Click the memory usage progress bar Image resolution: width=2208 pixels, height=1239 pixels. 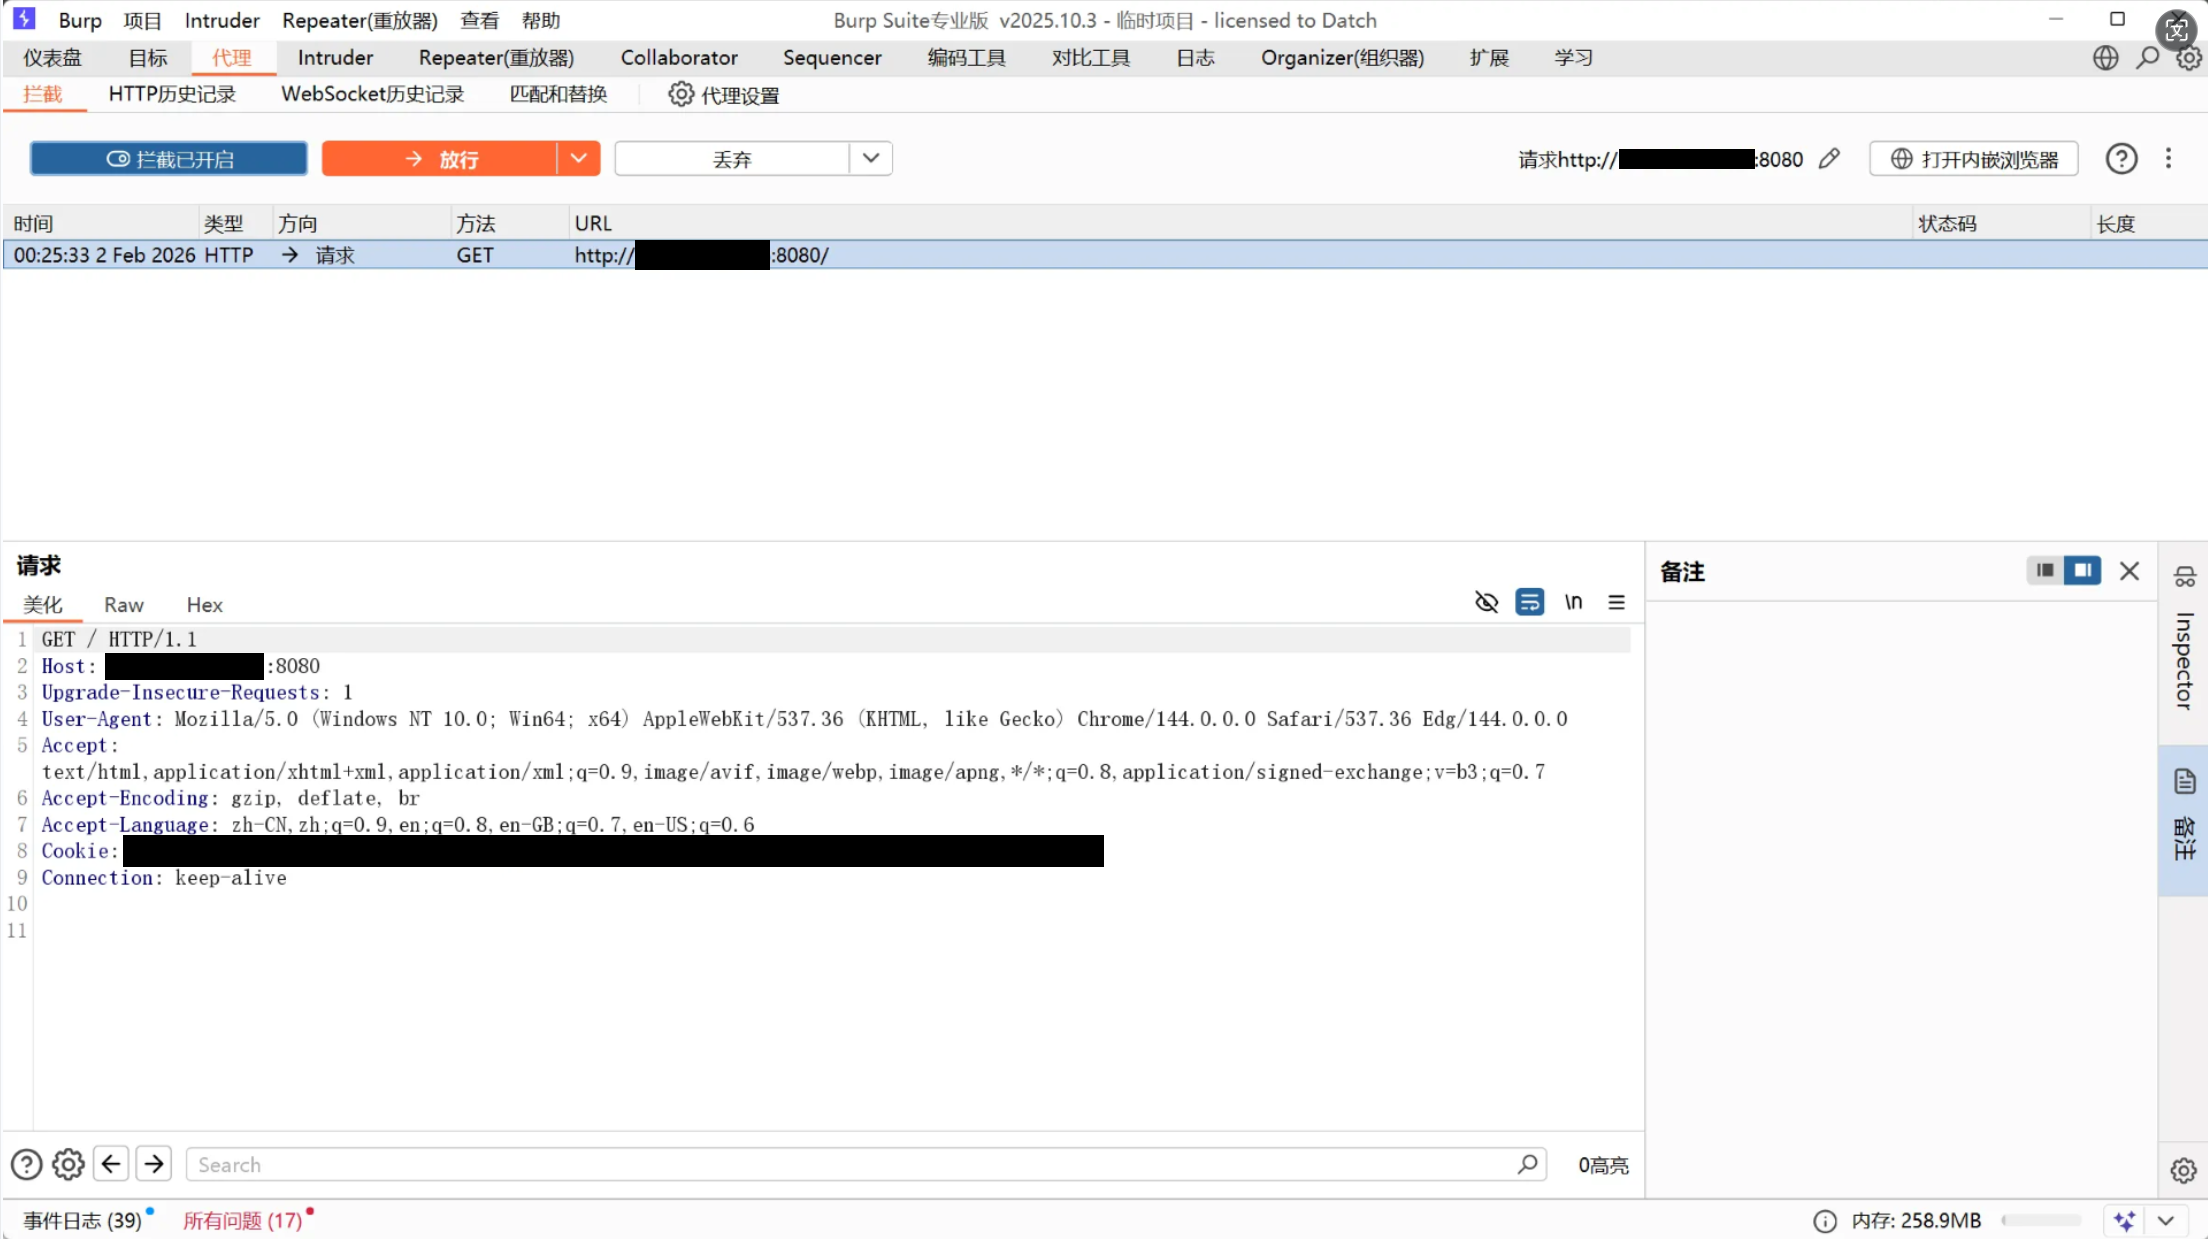pos(2041,1220)
